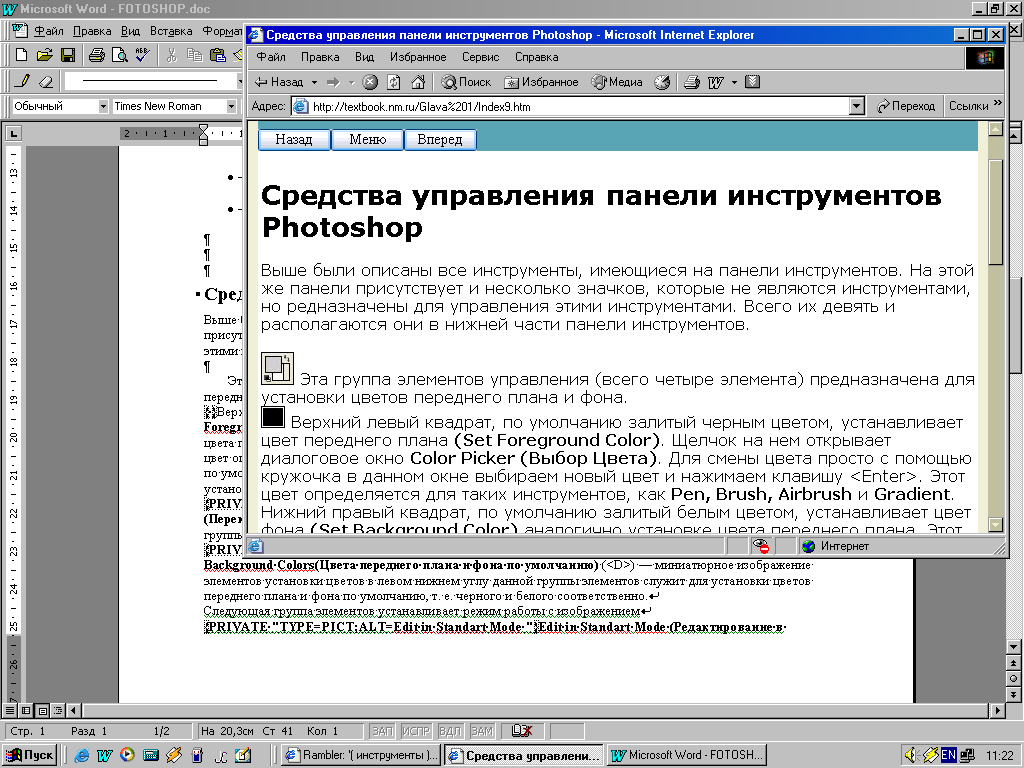
Task: Switch Word to Normal view button
Action: [10, 710]
